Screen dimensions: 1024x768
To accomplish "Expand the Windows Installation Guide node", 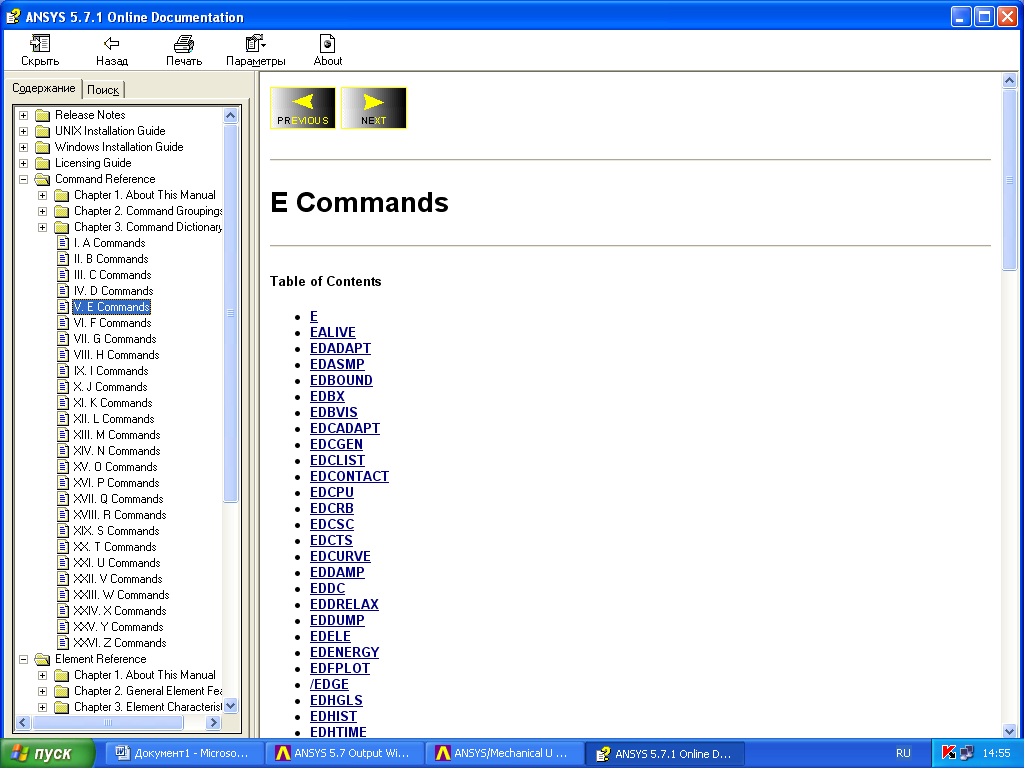I will tap(24, 147).
